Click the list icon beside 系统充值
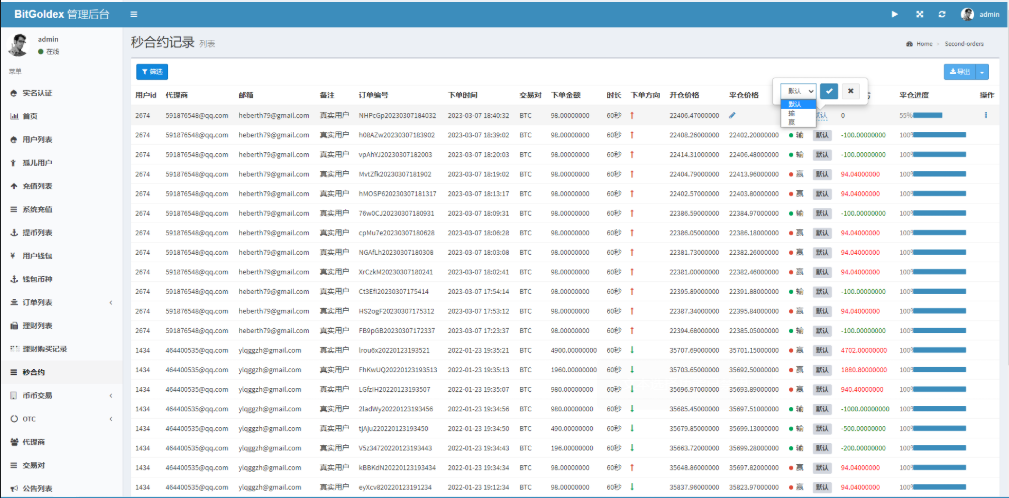1009x498 pixels. point(14,209)
